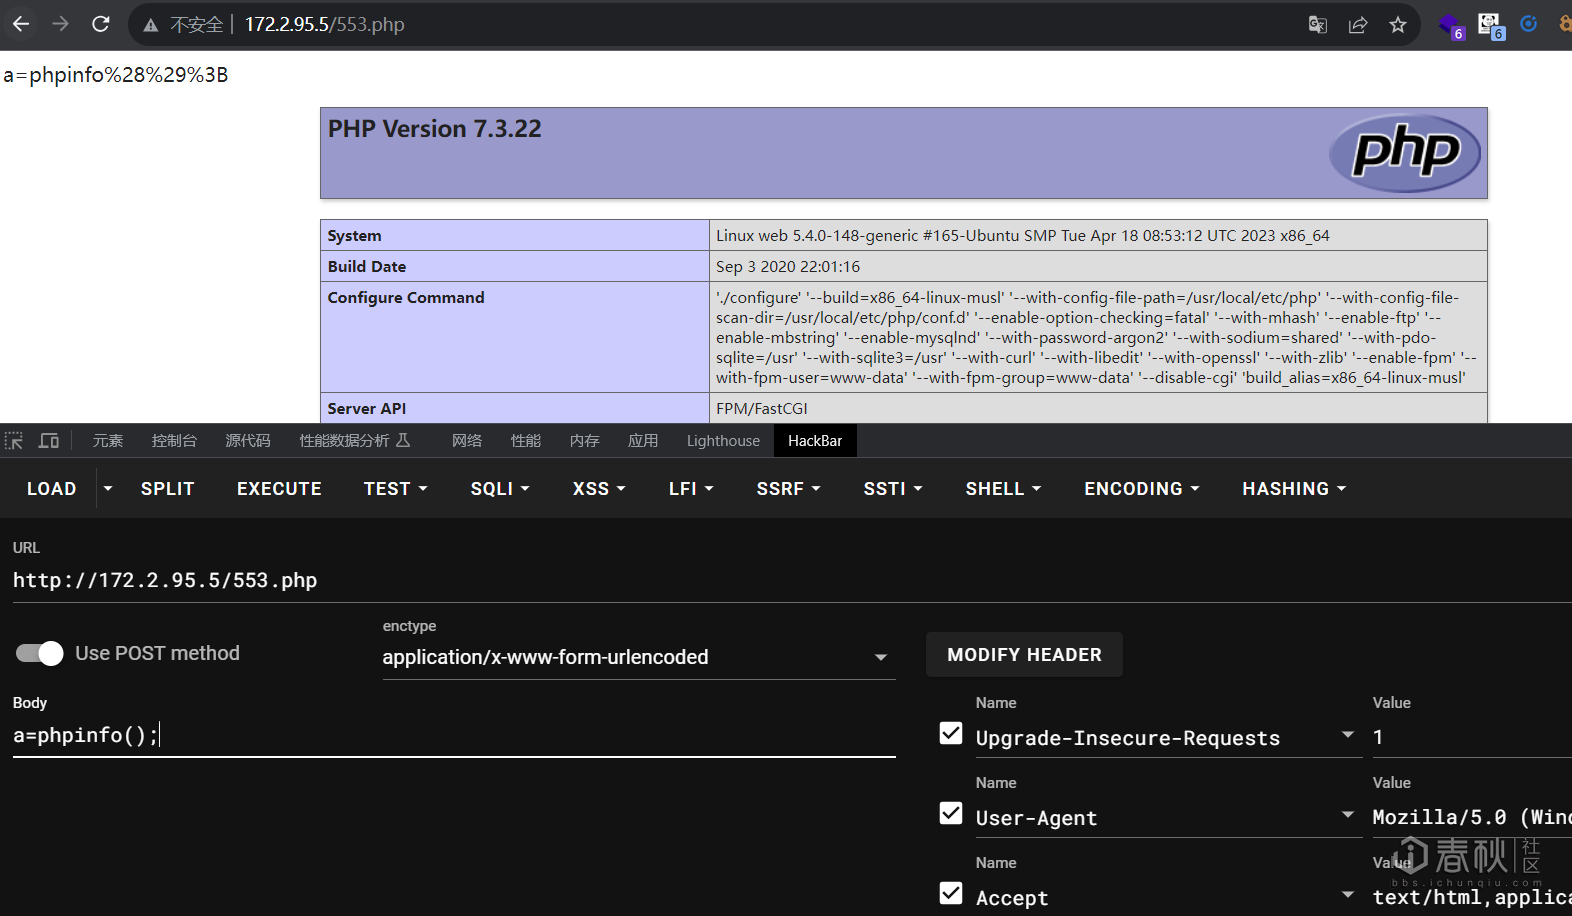1572x916 pixels.
Task: Open the User-Agent header name dropdown
Action: coord(1348,815)
